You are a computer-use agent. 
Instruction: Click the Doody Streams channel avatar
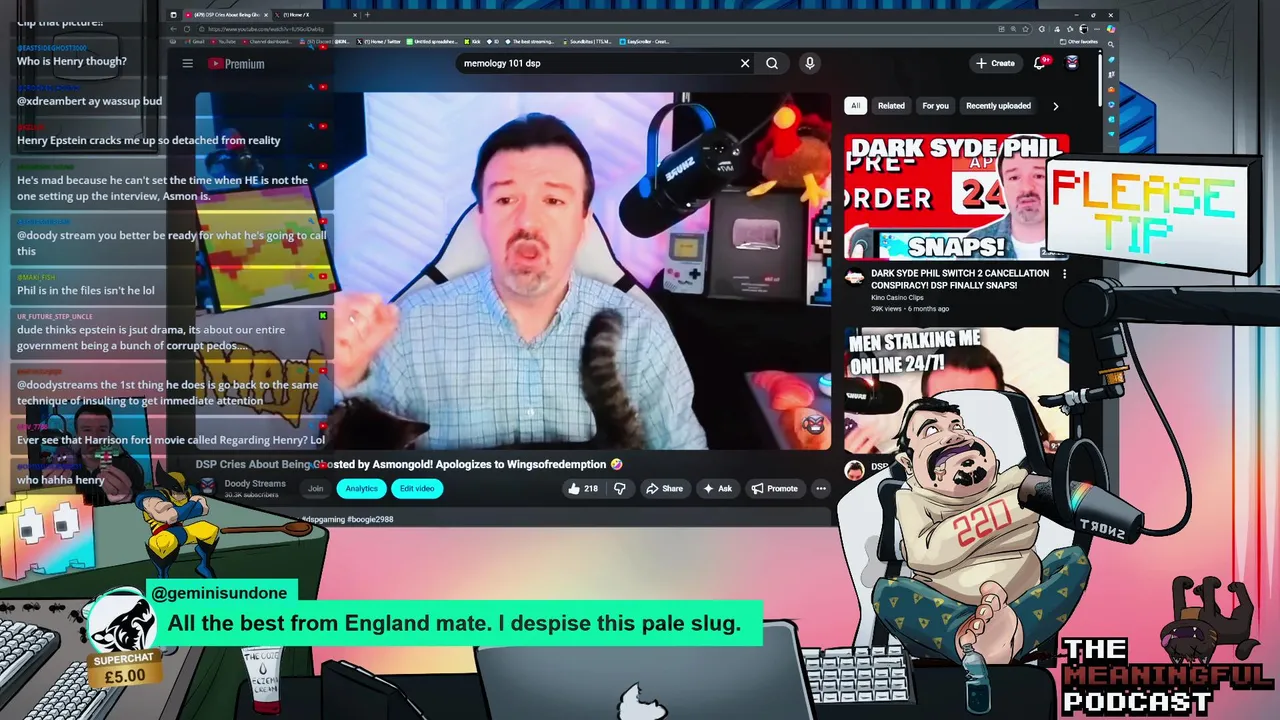[x=207, y=487]
